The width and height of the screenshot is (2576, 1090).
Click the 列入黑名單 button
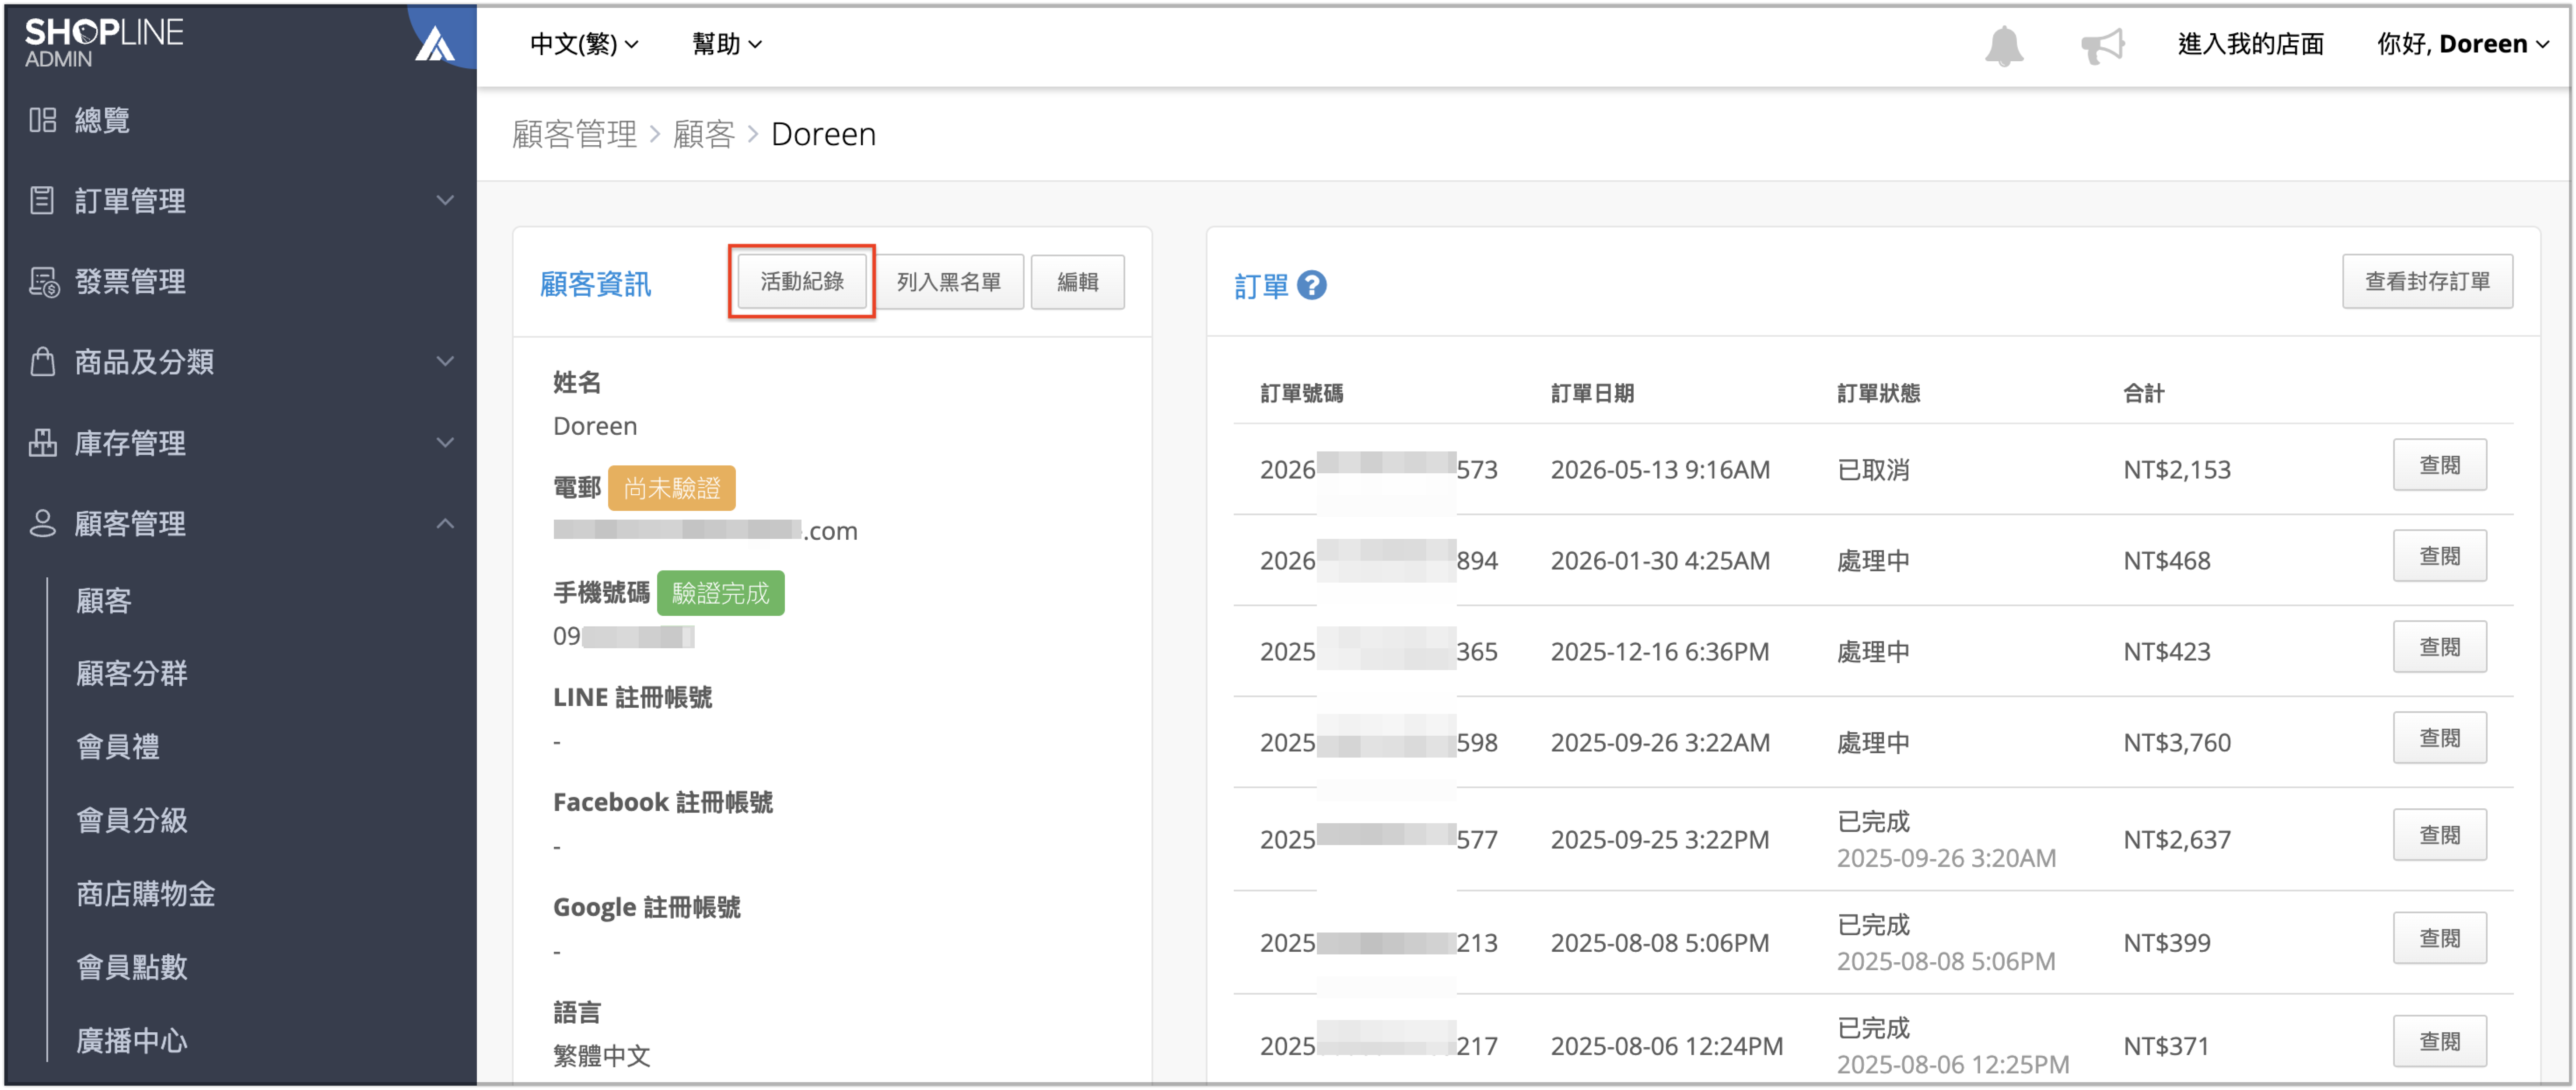949,282
